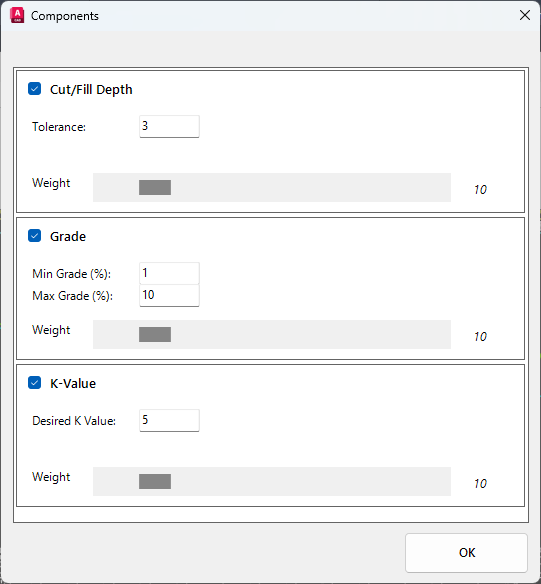Click the Cut/Fill Depth weight slider track
The height and width of the screenshot is (584, 541).
point(272,187)
